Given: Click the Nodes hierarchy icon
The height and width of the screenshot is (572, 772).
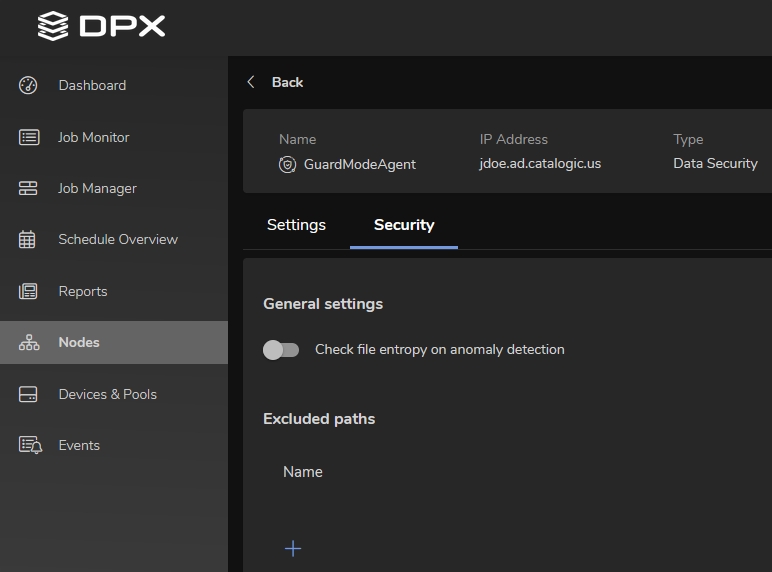Looking at the screenshot, I should (x=29, y=342).
